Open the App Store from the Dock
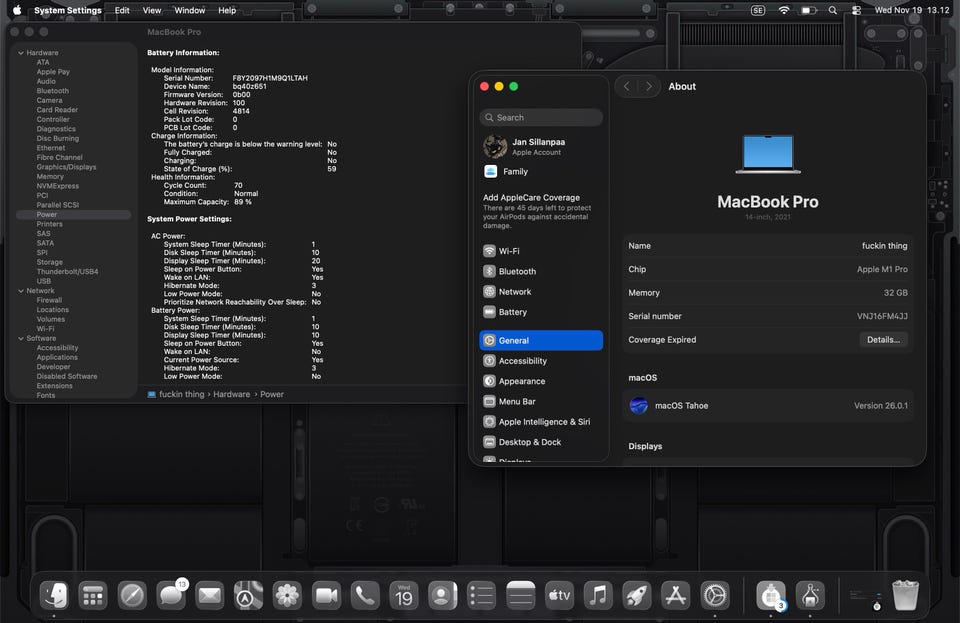 [676, 596]
